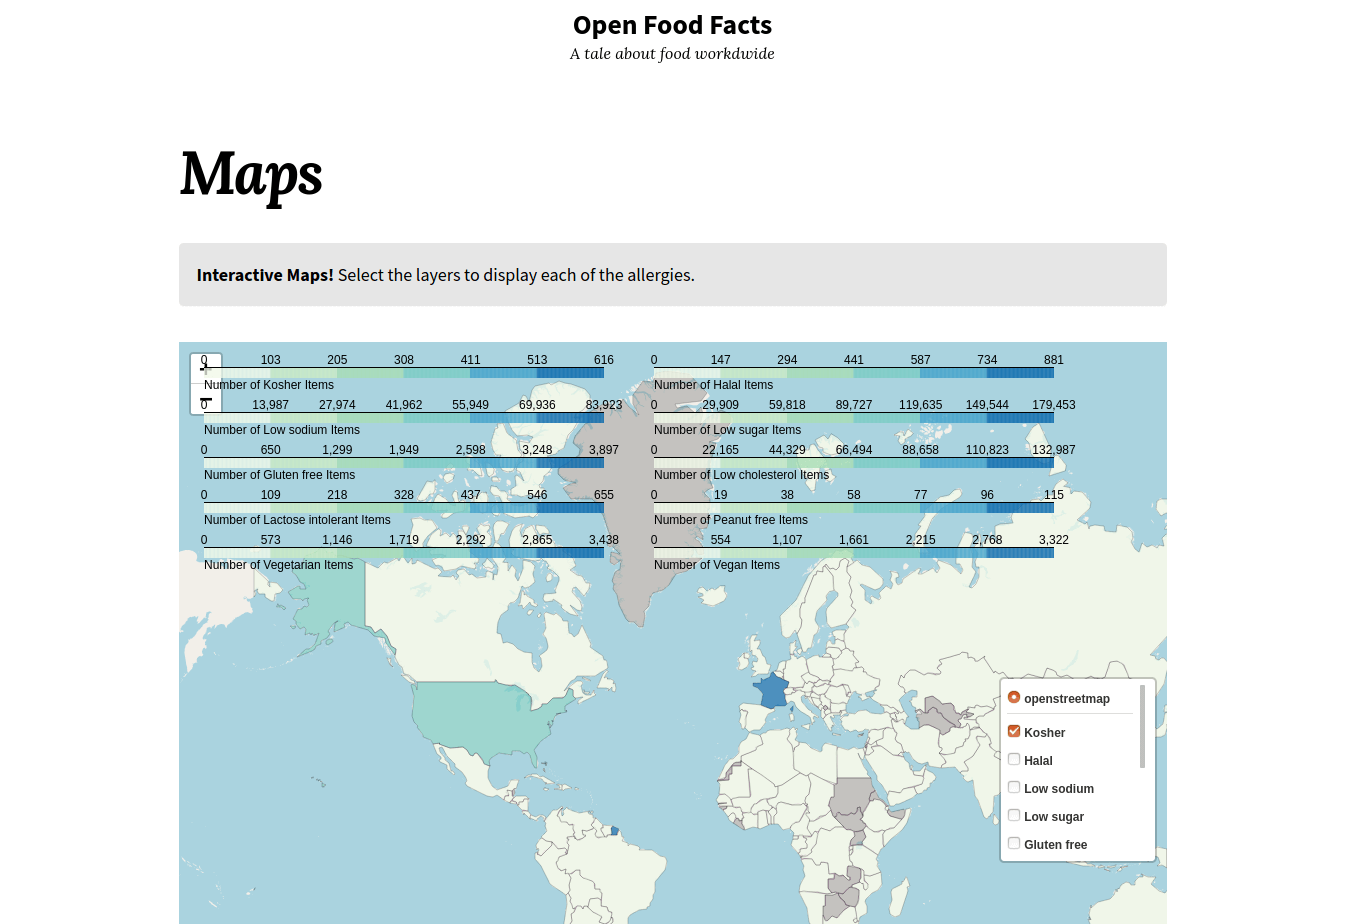Click 'Number of Low cholesterol Items' label
Screen dimensions: 1347x924
[x=741, y=475]
